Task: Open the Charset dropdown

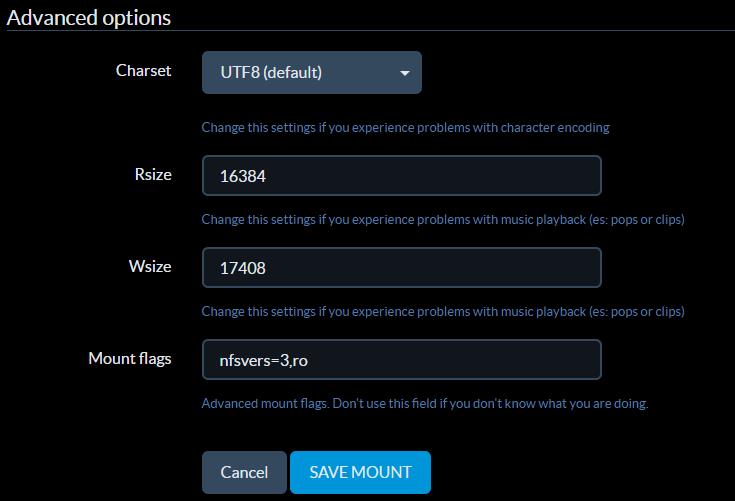Action: [311, 73]
